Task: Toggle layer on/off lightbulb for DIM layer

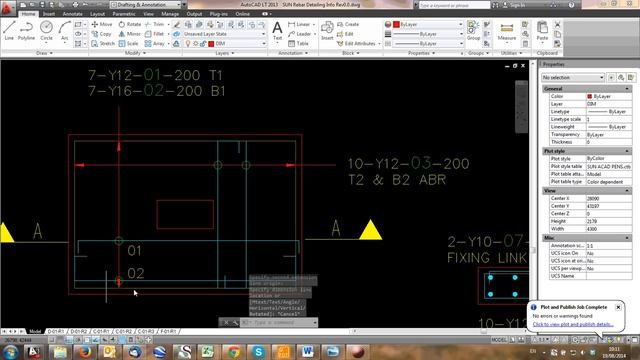Action: (188, 43)
